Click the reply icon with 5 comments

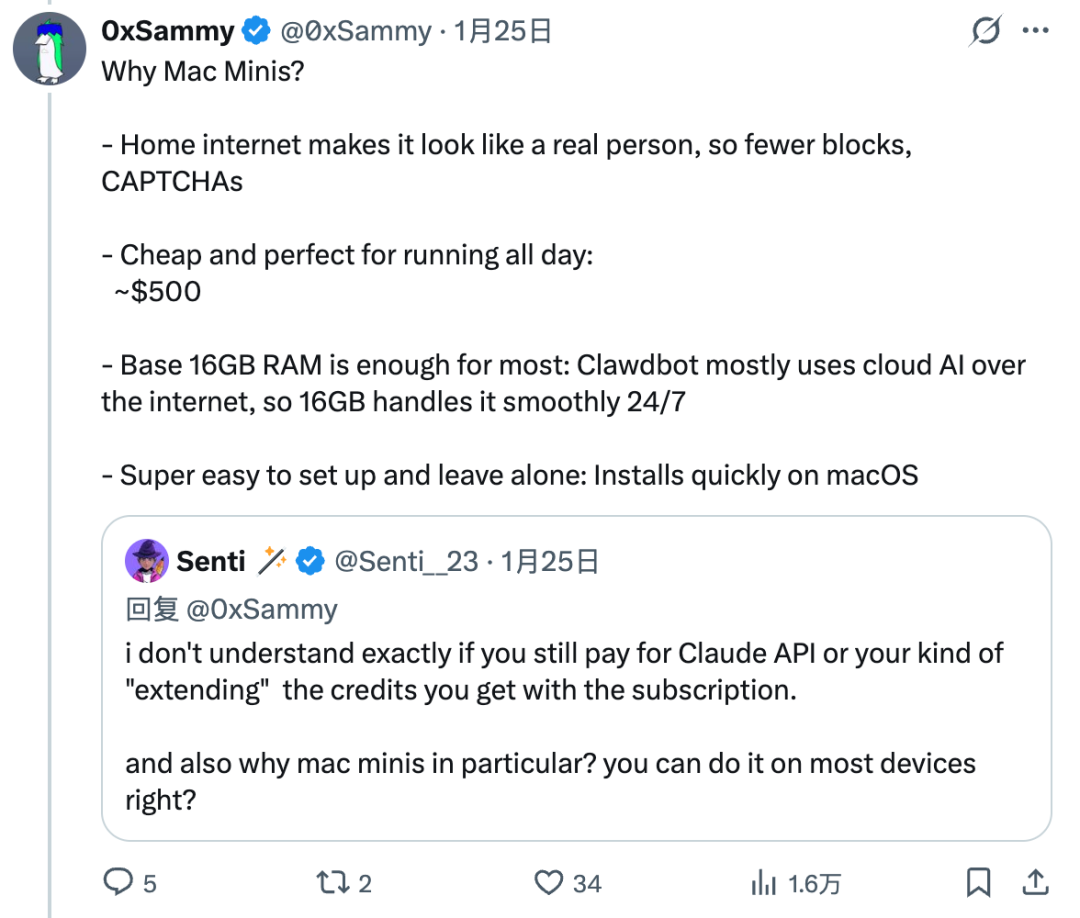coord(120,882)
